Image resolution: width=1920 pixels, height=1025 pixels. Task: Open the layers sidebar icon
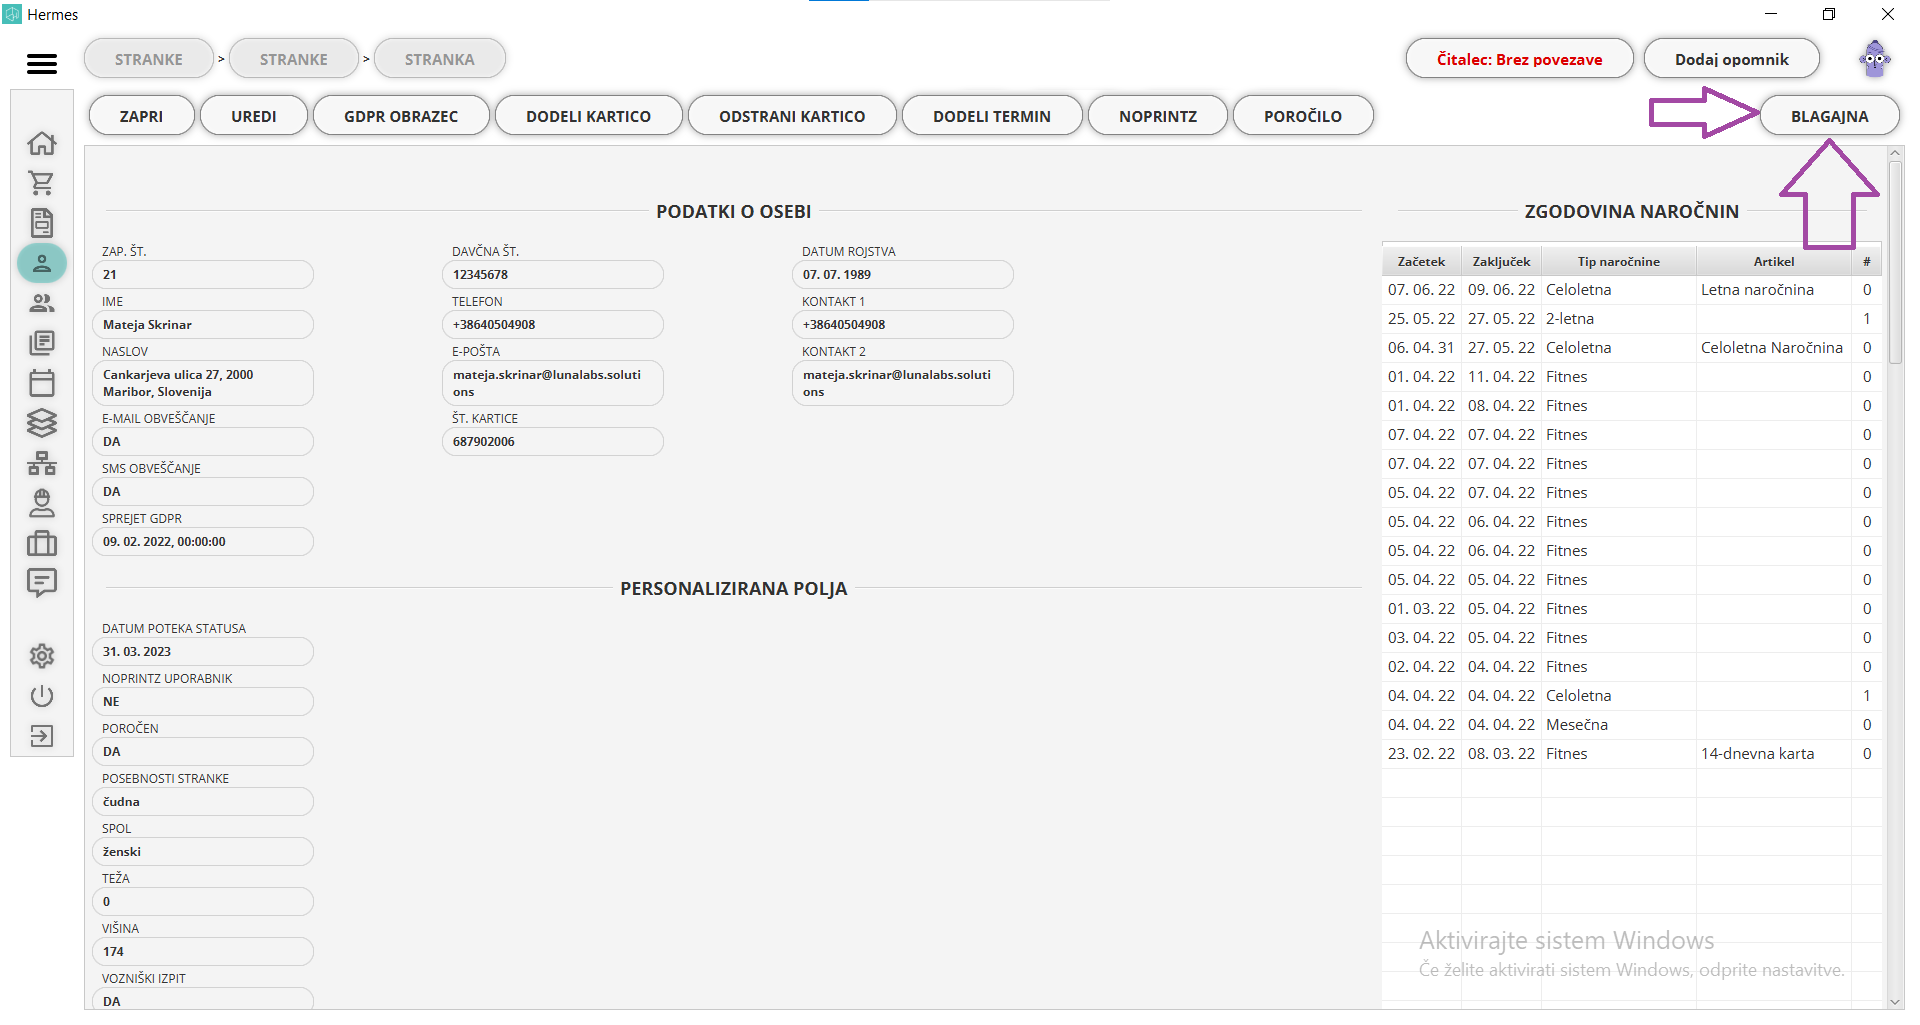tap(42, 423)
